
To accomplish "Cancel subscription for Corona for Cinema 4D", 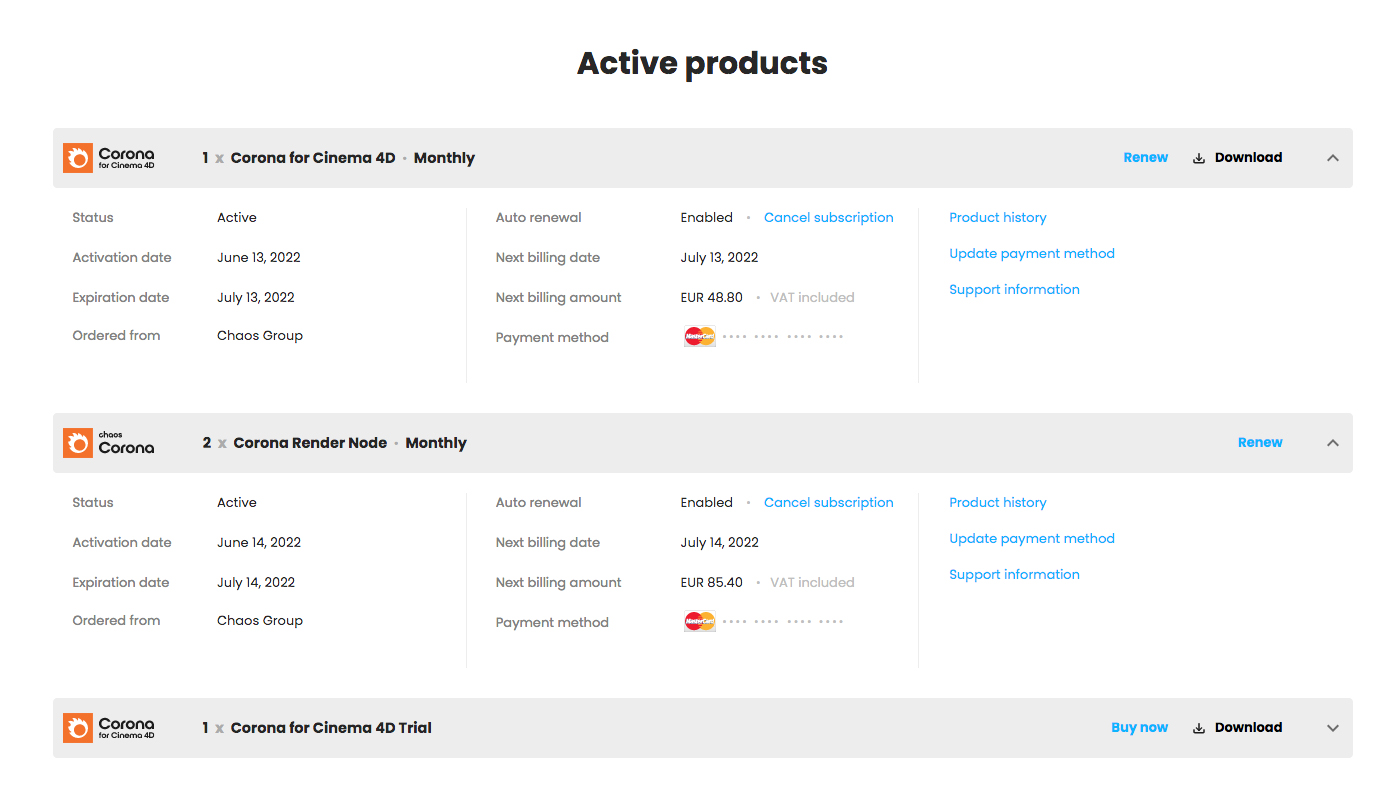I will tap(829, 217).
